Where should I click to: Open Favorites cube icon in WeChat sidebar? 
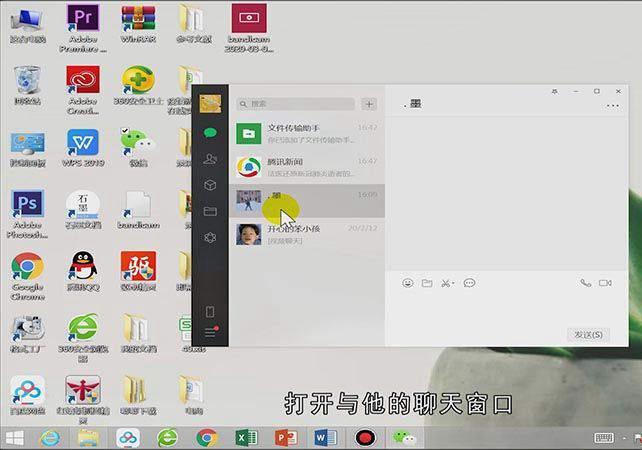point(210,185)
